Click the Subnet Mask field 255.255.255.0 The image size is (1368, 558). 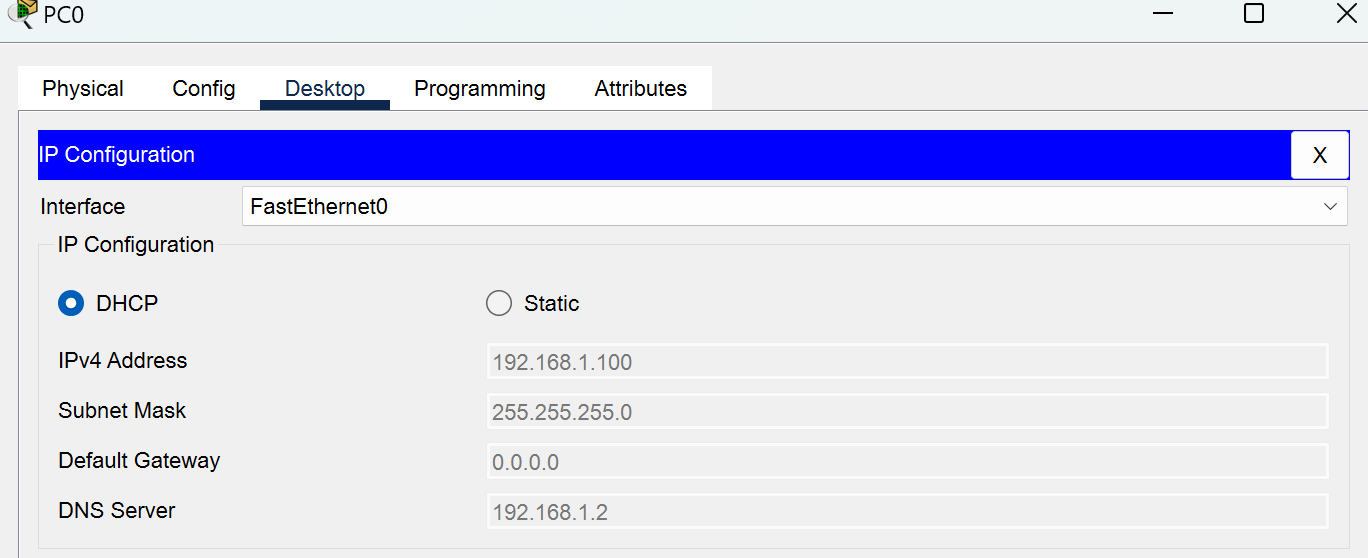[x=908, y=411]
